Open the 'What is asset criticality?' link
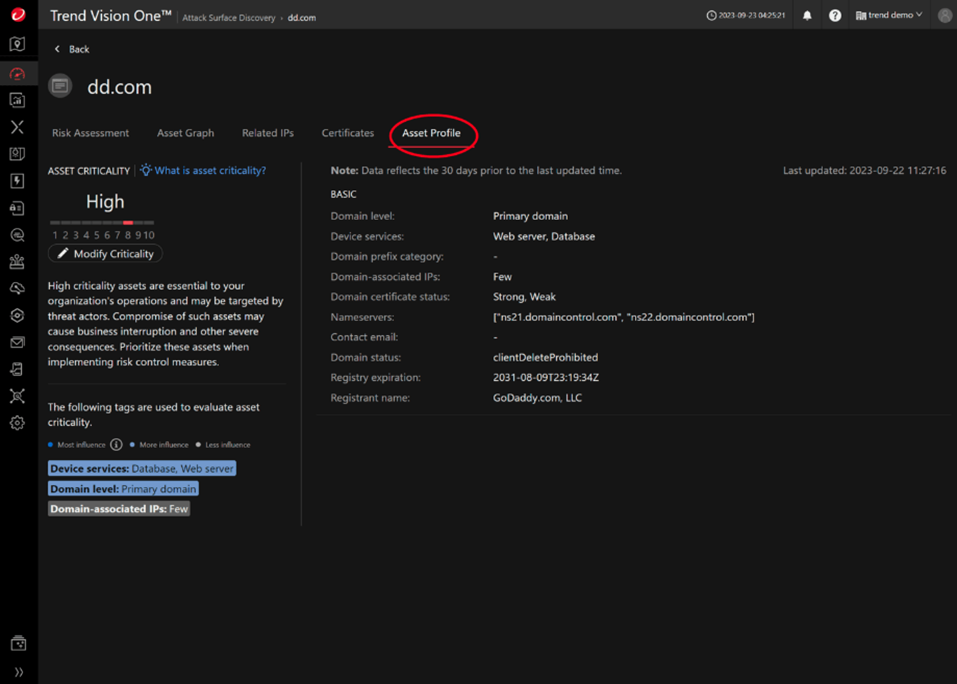 [x=210, y=171]
